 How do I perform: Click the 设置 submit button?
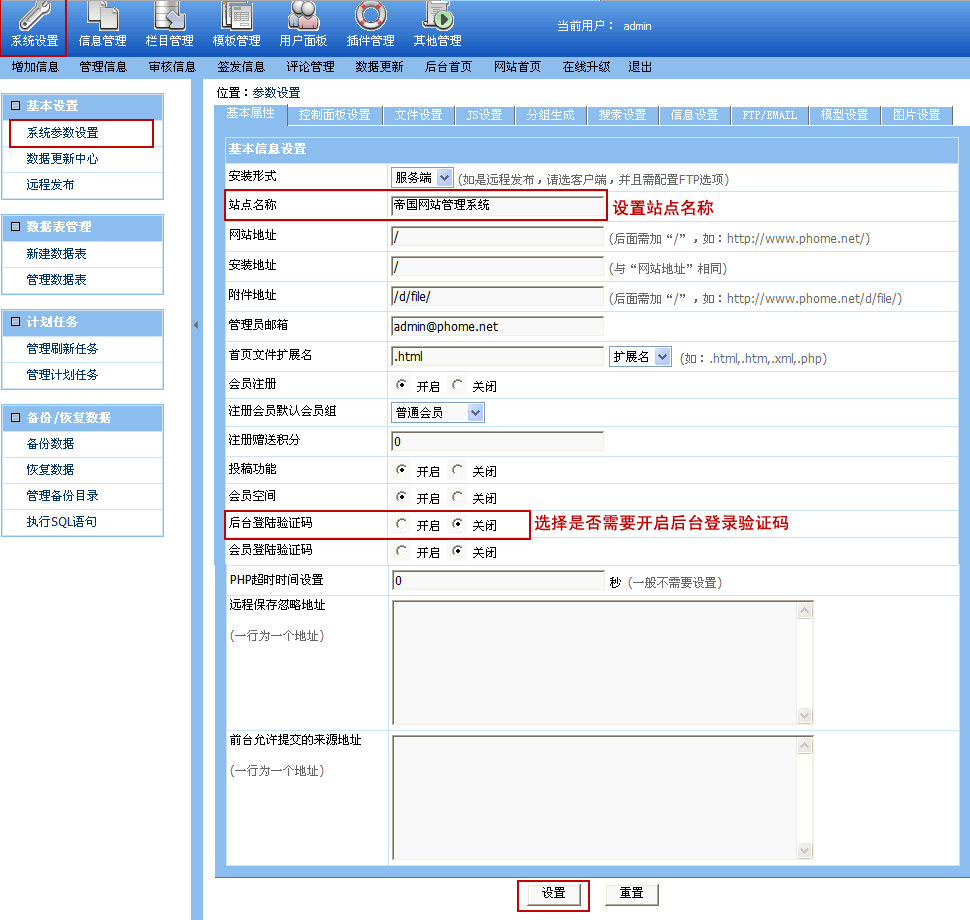(553, 893)
